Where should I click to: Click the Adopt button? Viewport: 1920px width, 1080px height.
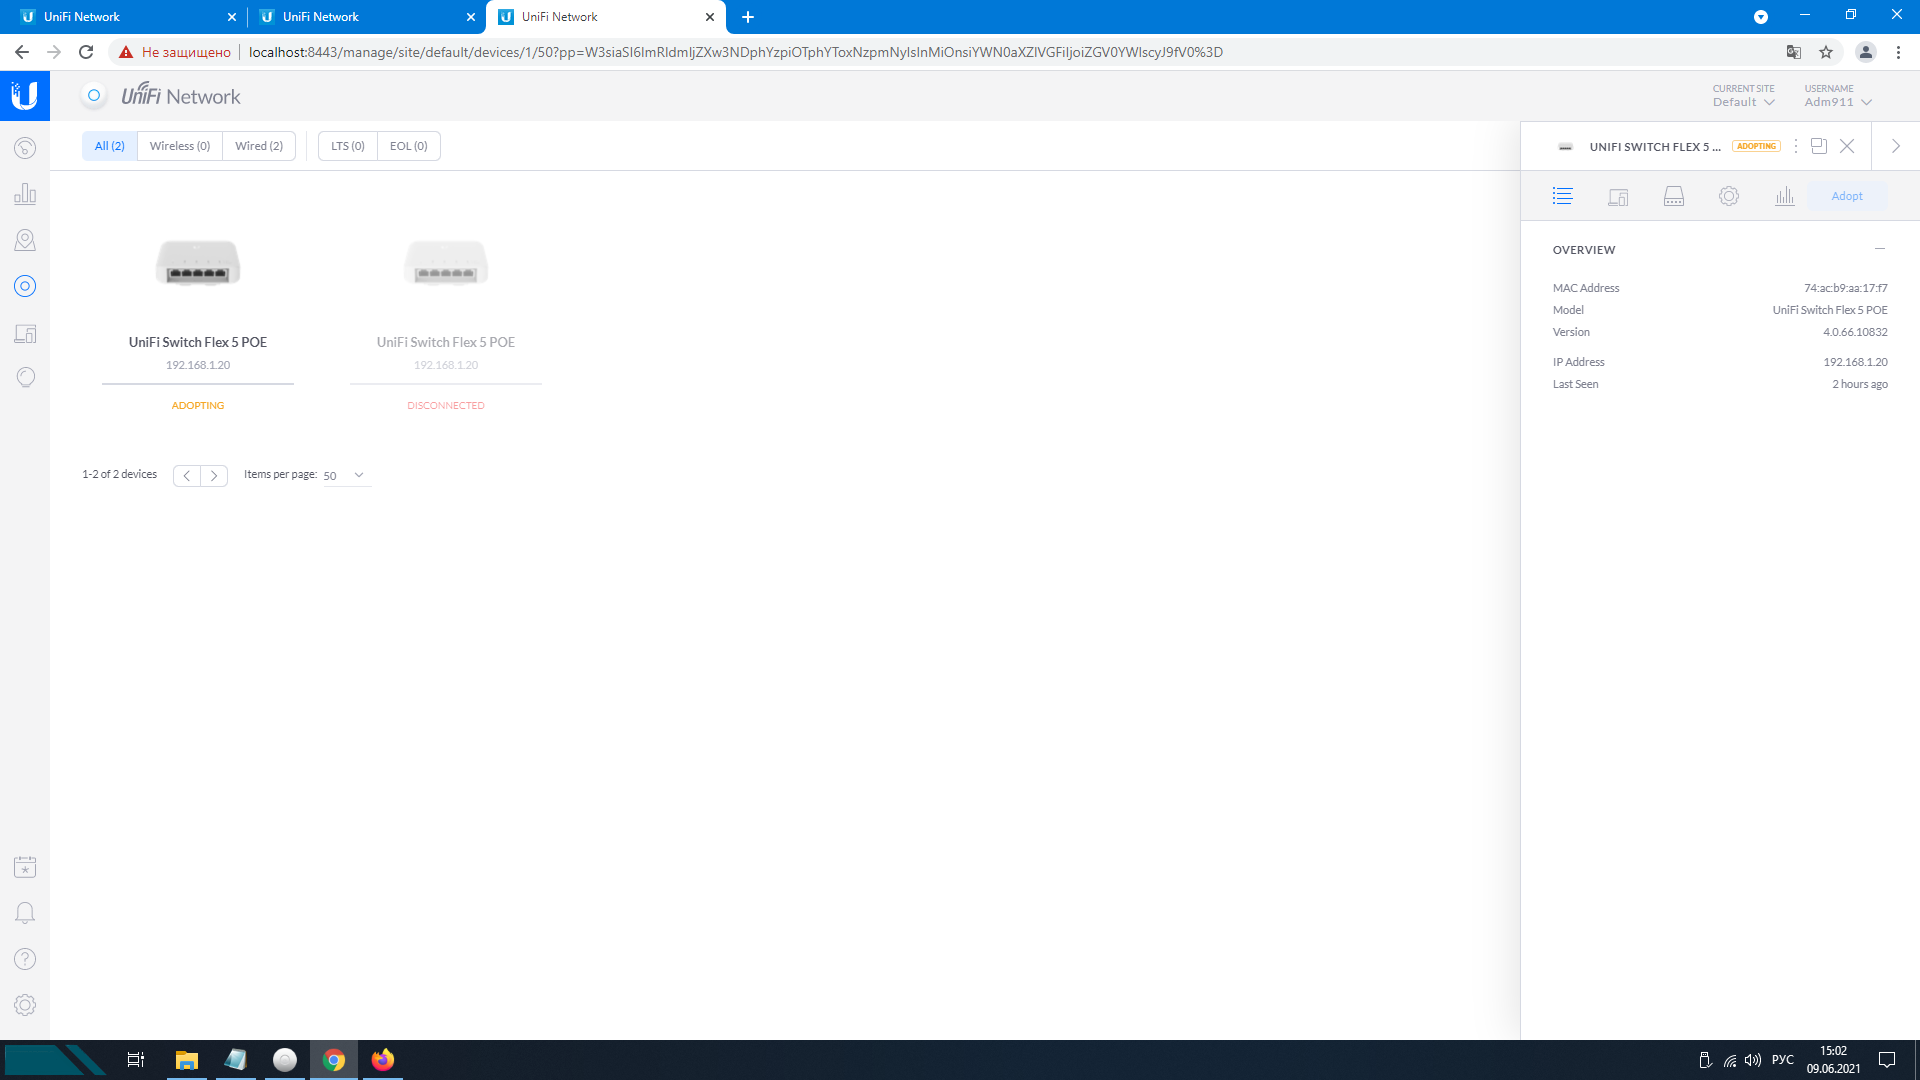point(1847,196)
